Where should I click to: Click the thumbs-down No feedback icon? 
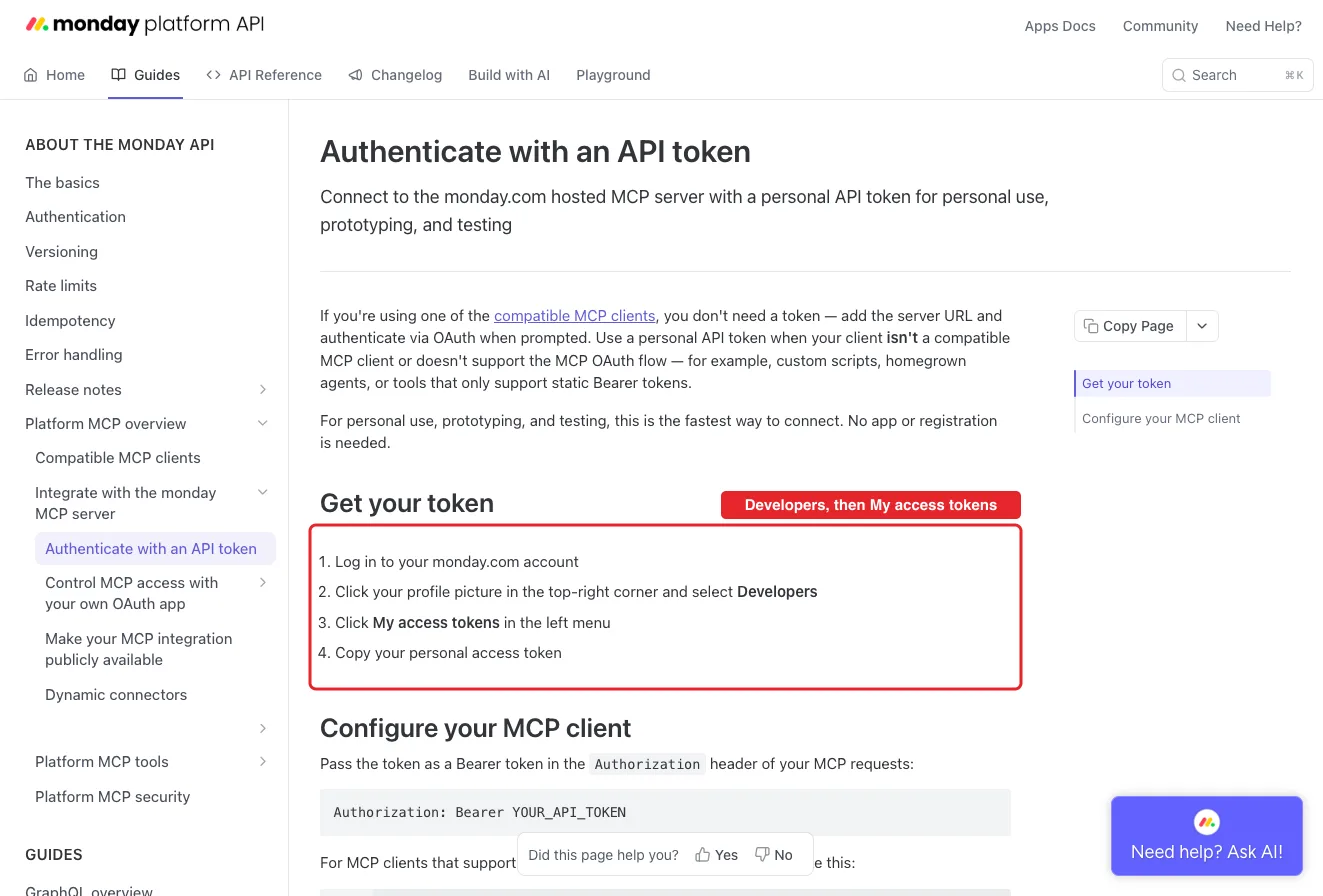click(x=762, y=855)
